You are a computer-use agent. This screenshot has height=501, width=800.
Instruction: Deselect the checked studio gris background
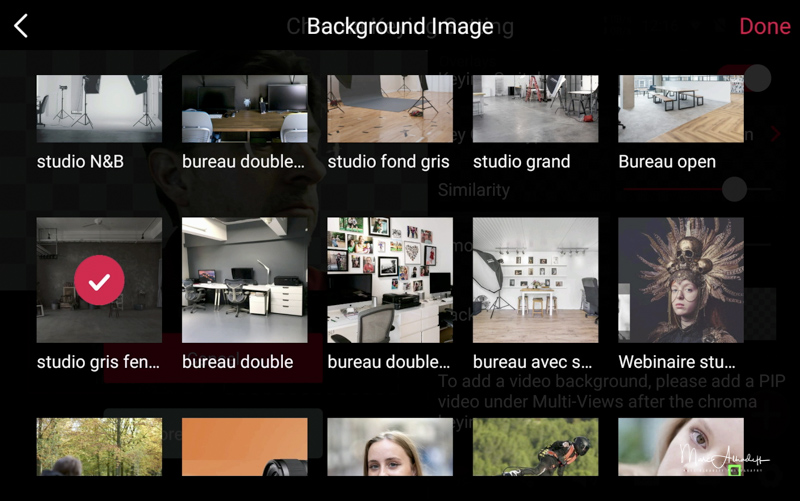click(x=99, y=280)
